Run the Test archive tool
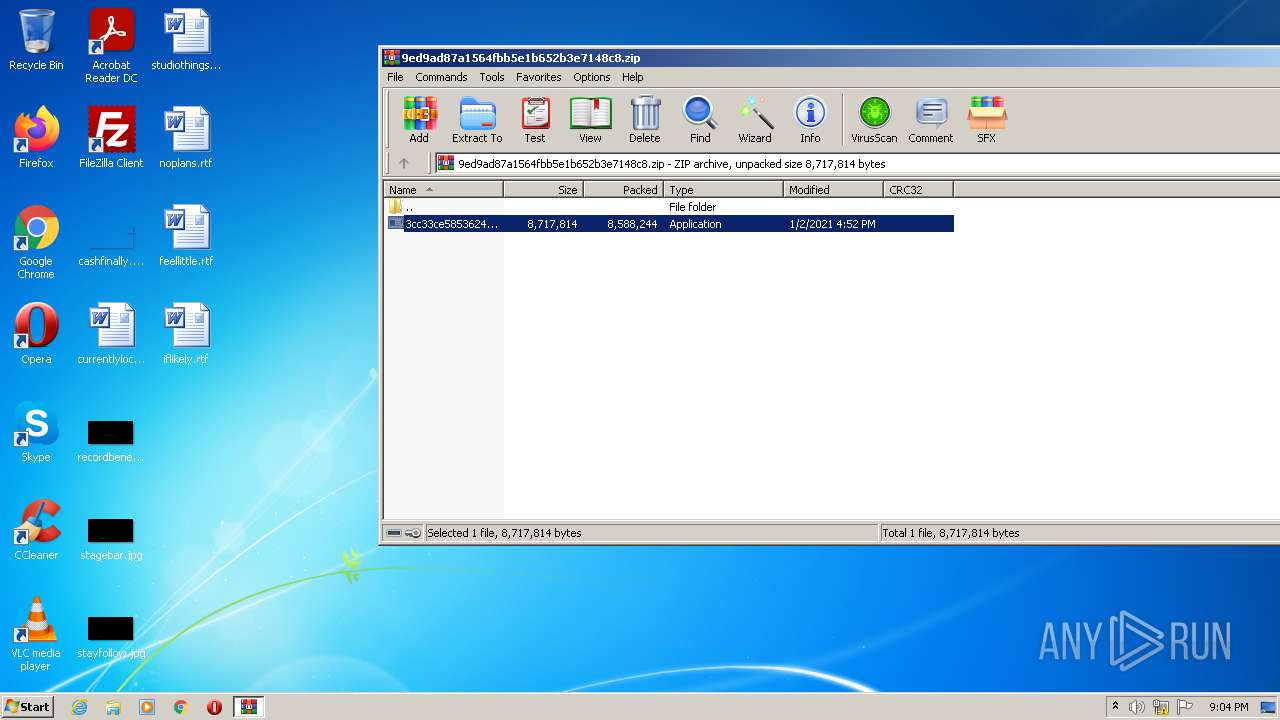1280x720 pixels. click(535, 120)
